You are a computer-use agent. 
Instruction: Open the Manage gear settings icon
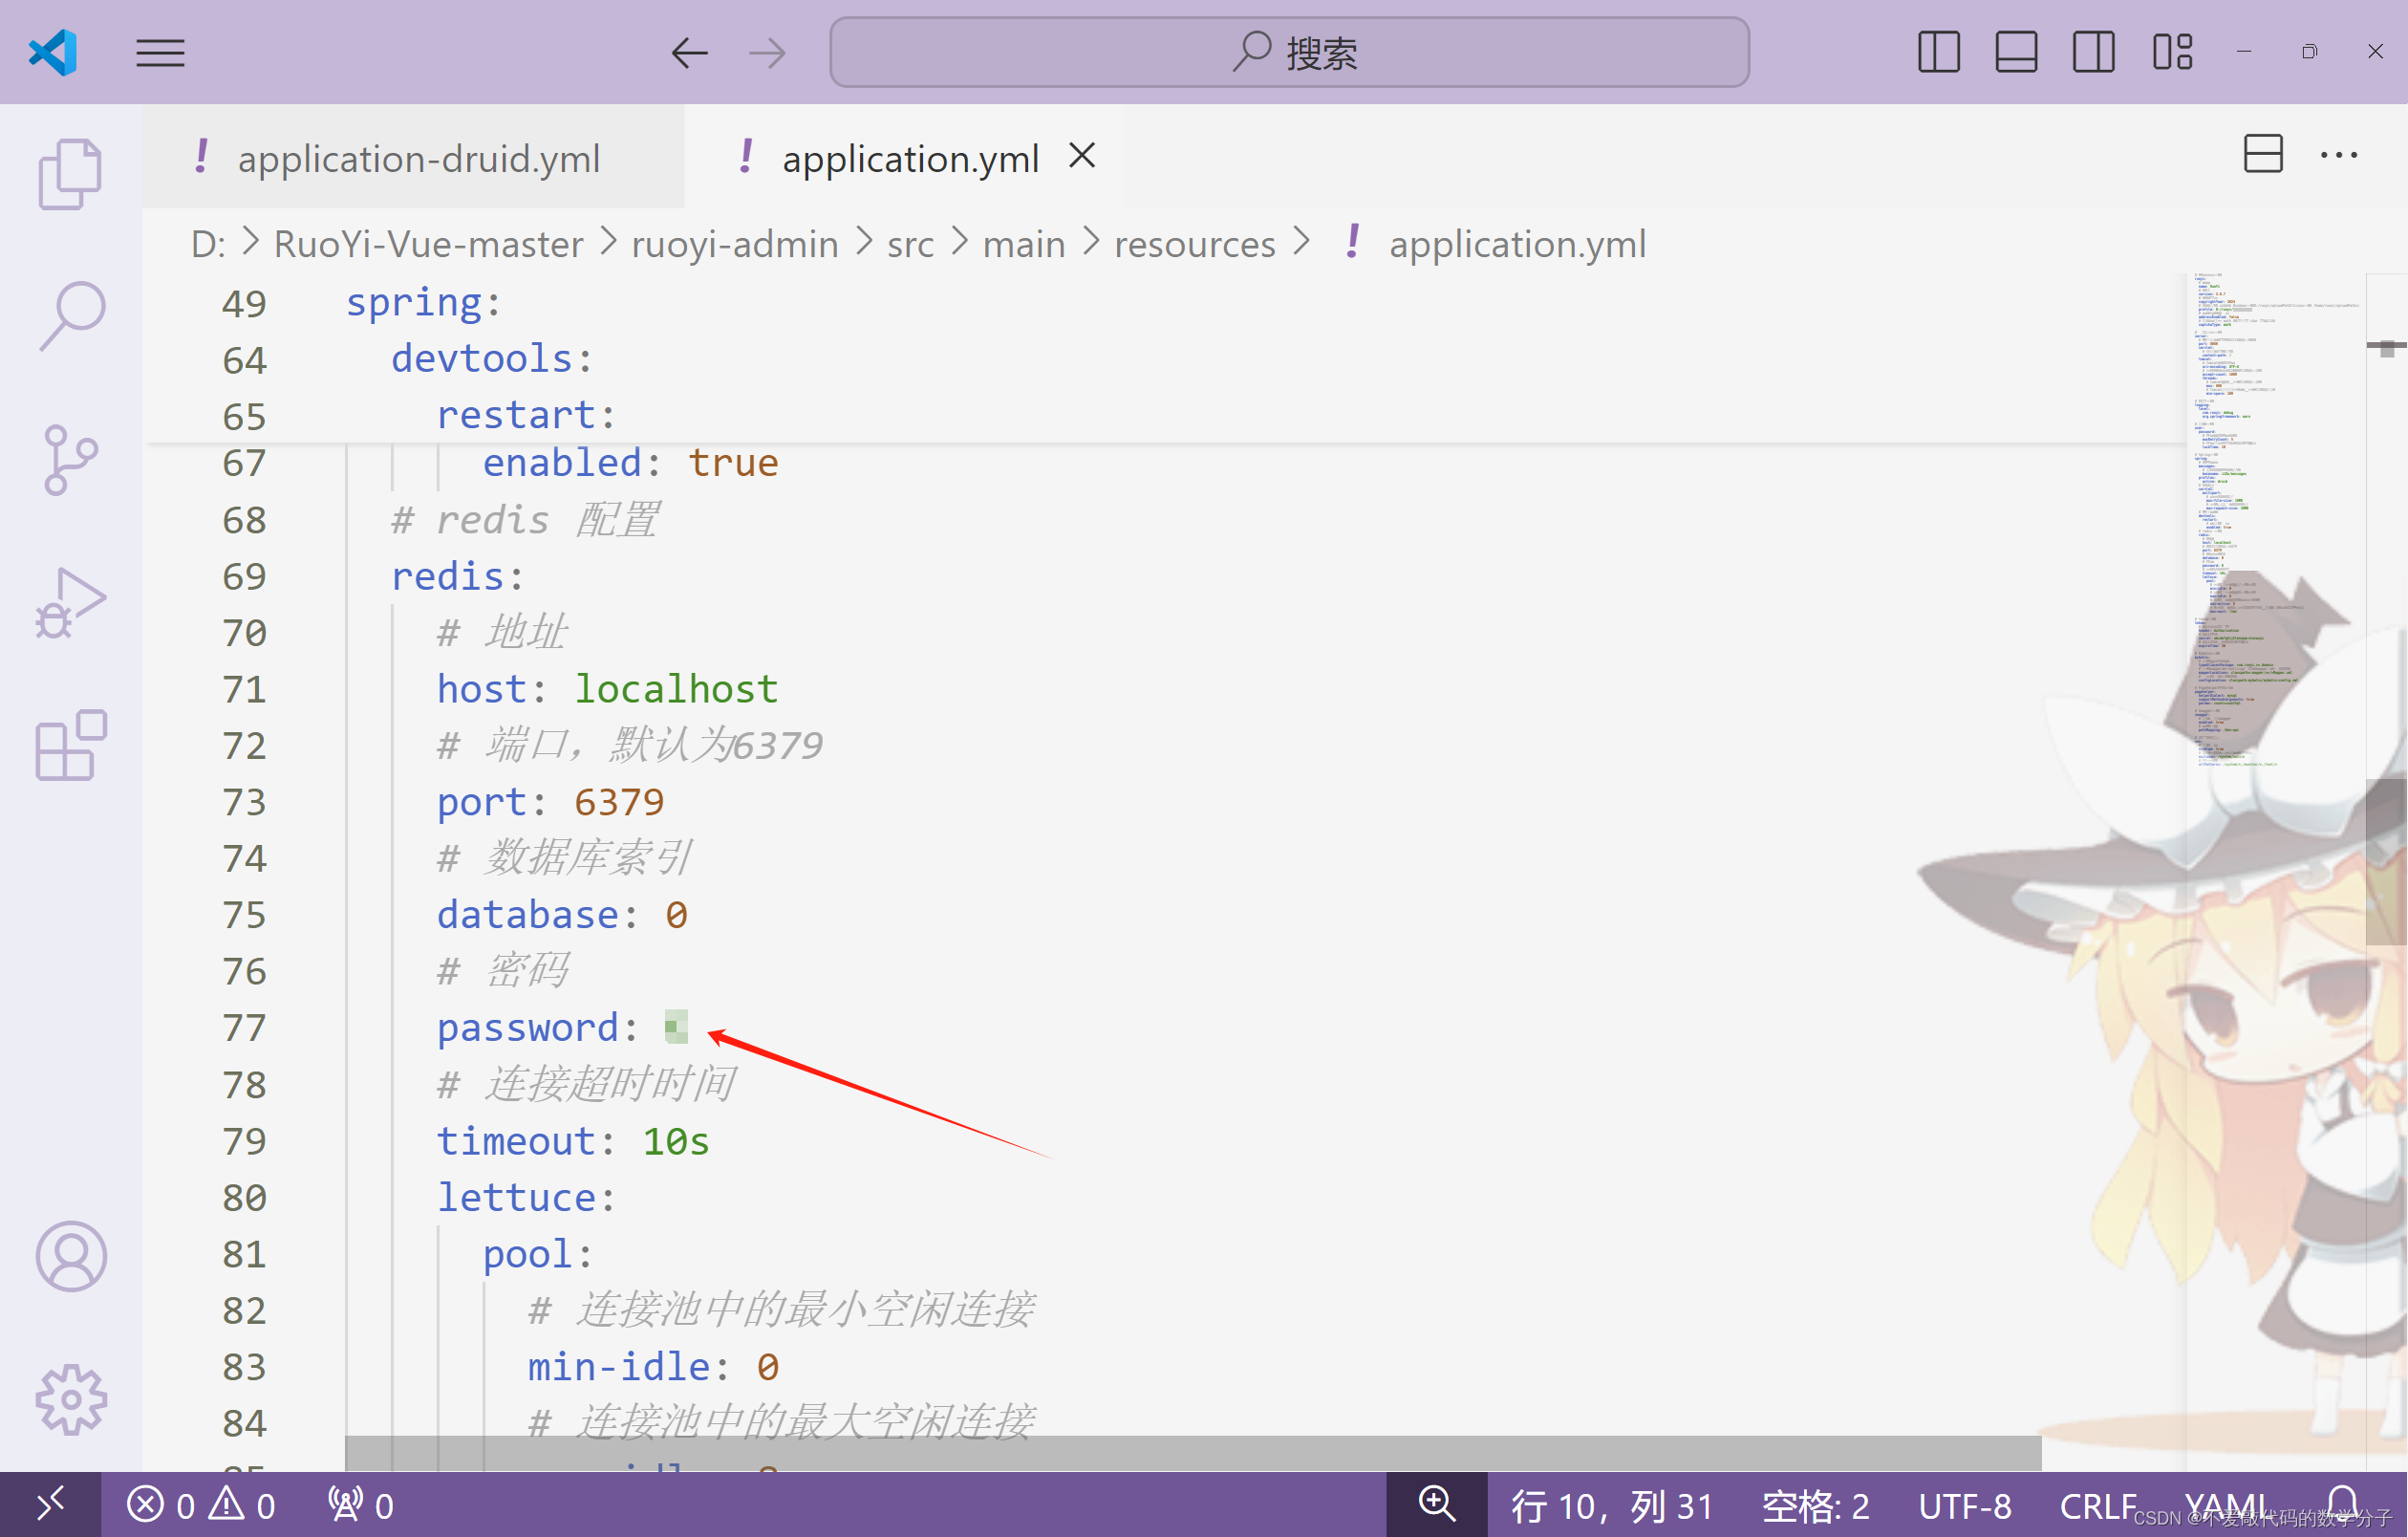pos(70,1399)
